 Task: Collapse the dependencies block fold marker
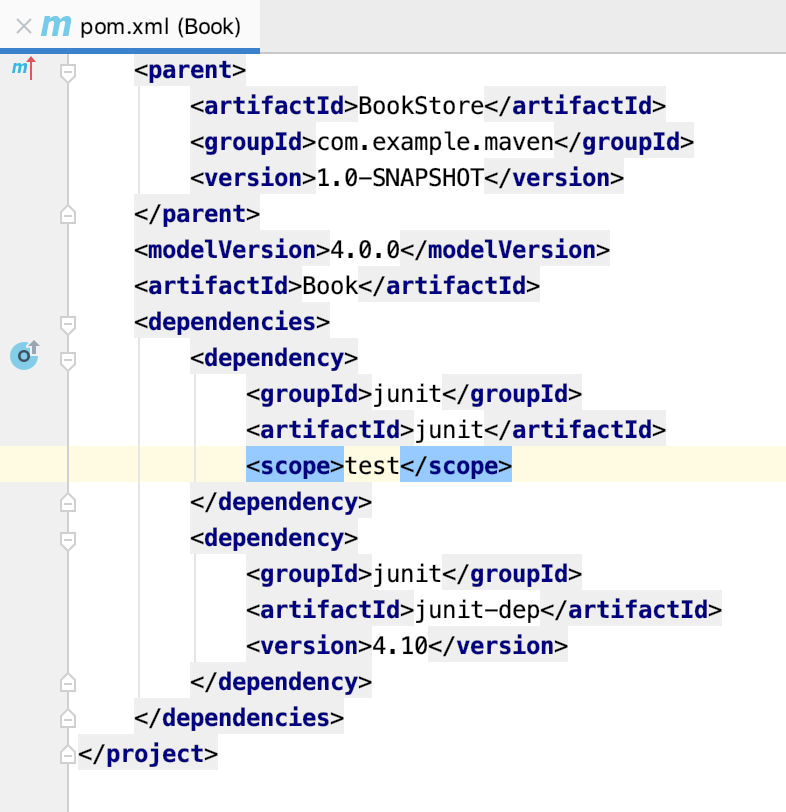tap(68, 323)
